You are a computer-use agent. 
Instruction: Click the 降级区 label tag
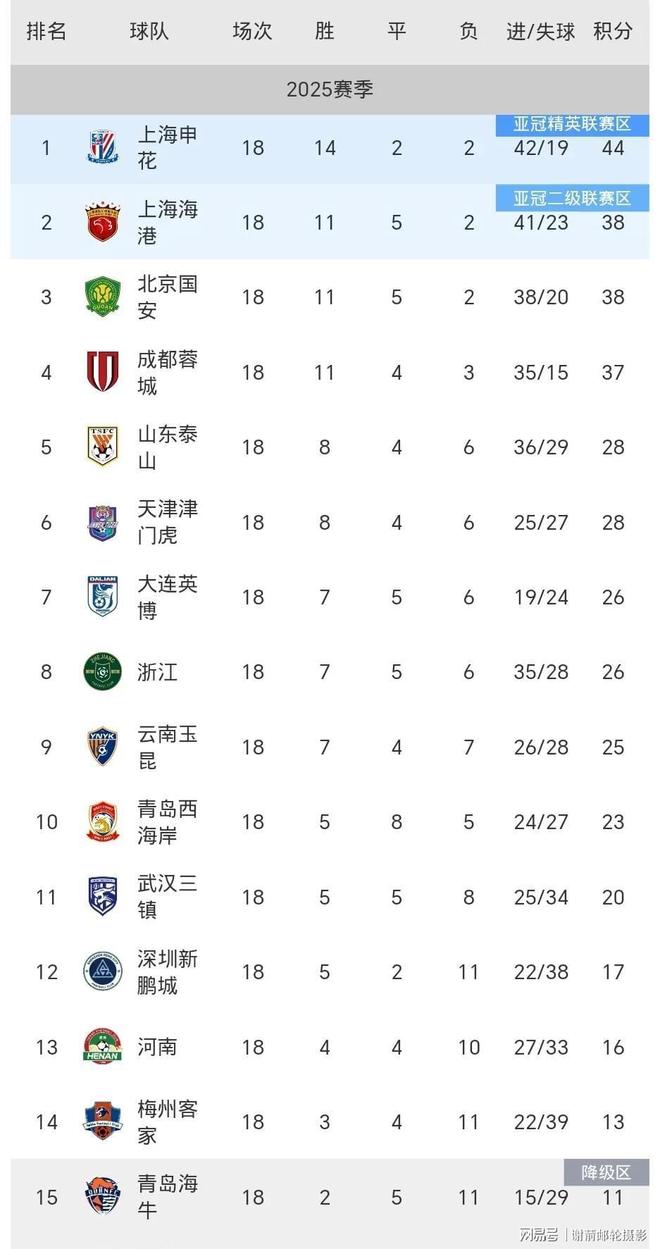tap(608, 1172)
